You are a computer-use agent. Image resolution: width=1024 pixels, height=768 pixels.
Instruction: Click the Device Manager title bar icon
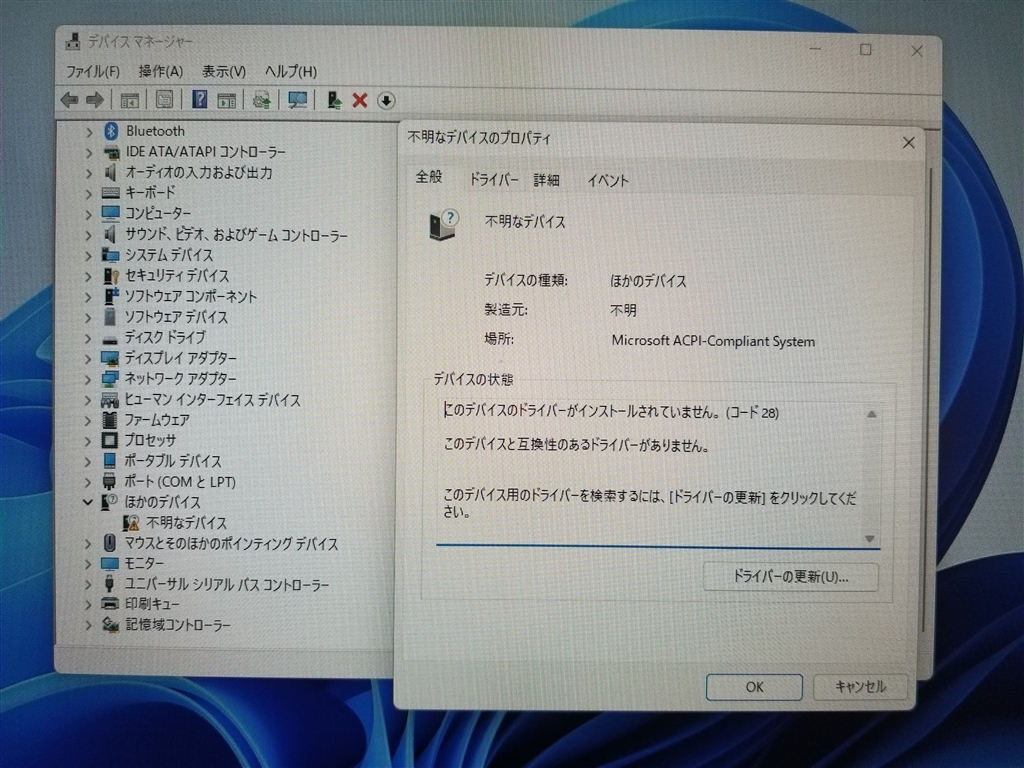[72, 41]
